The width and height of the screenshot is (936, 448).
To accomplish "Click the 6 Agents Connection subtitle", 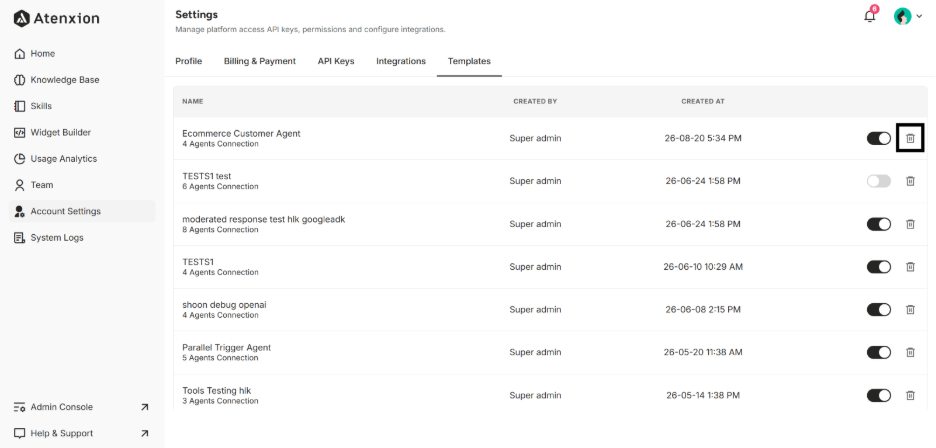I will (x=220, y=186).
